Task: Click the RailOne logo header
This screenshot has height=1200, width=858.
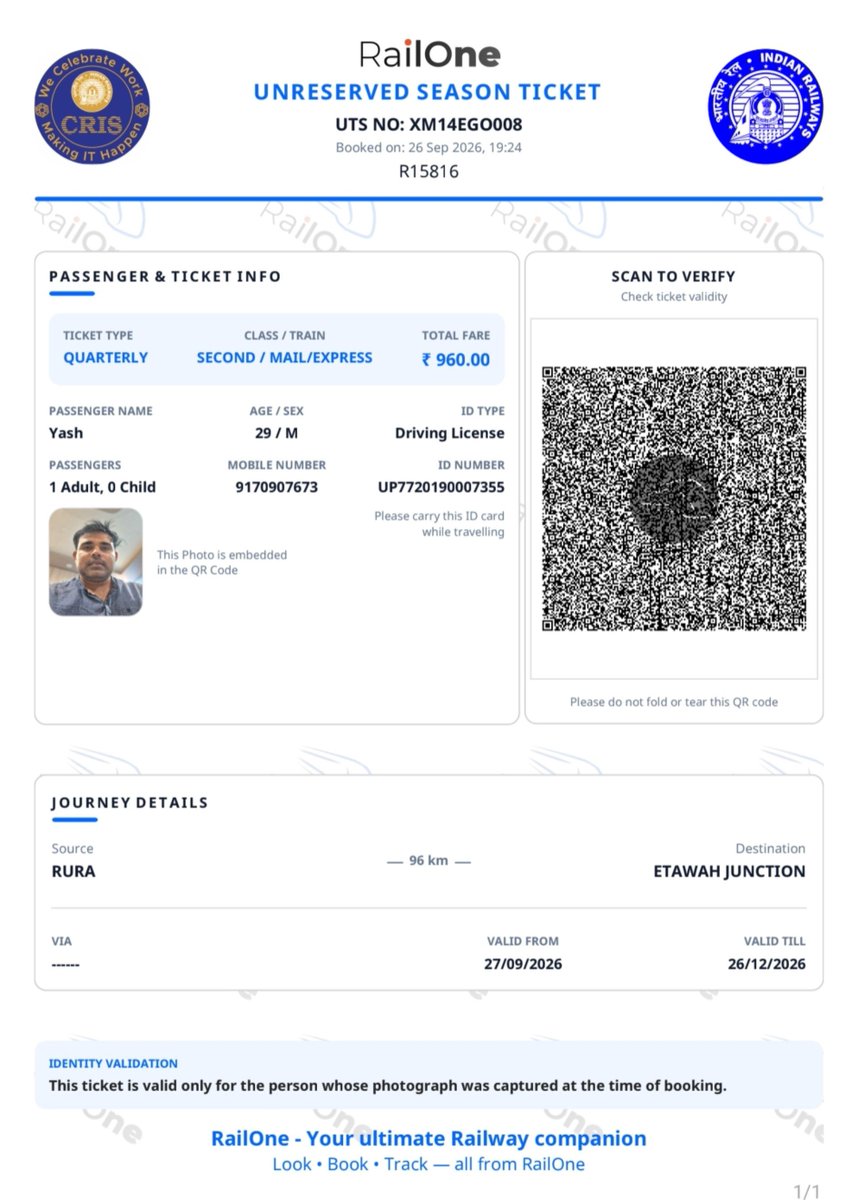Action: tap(429, 54)
